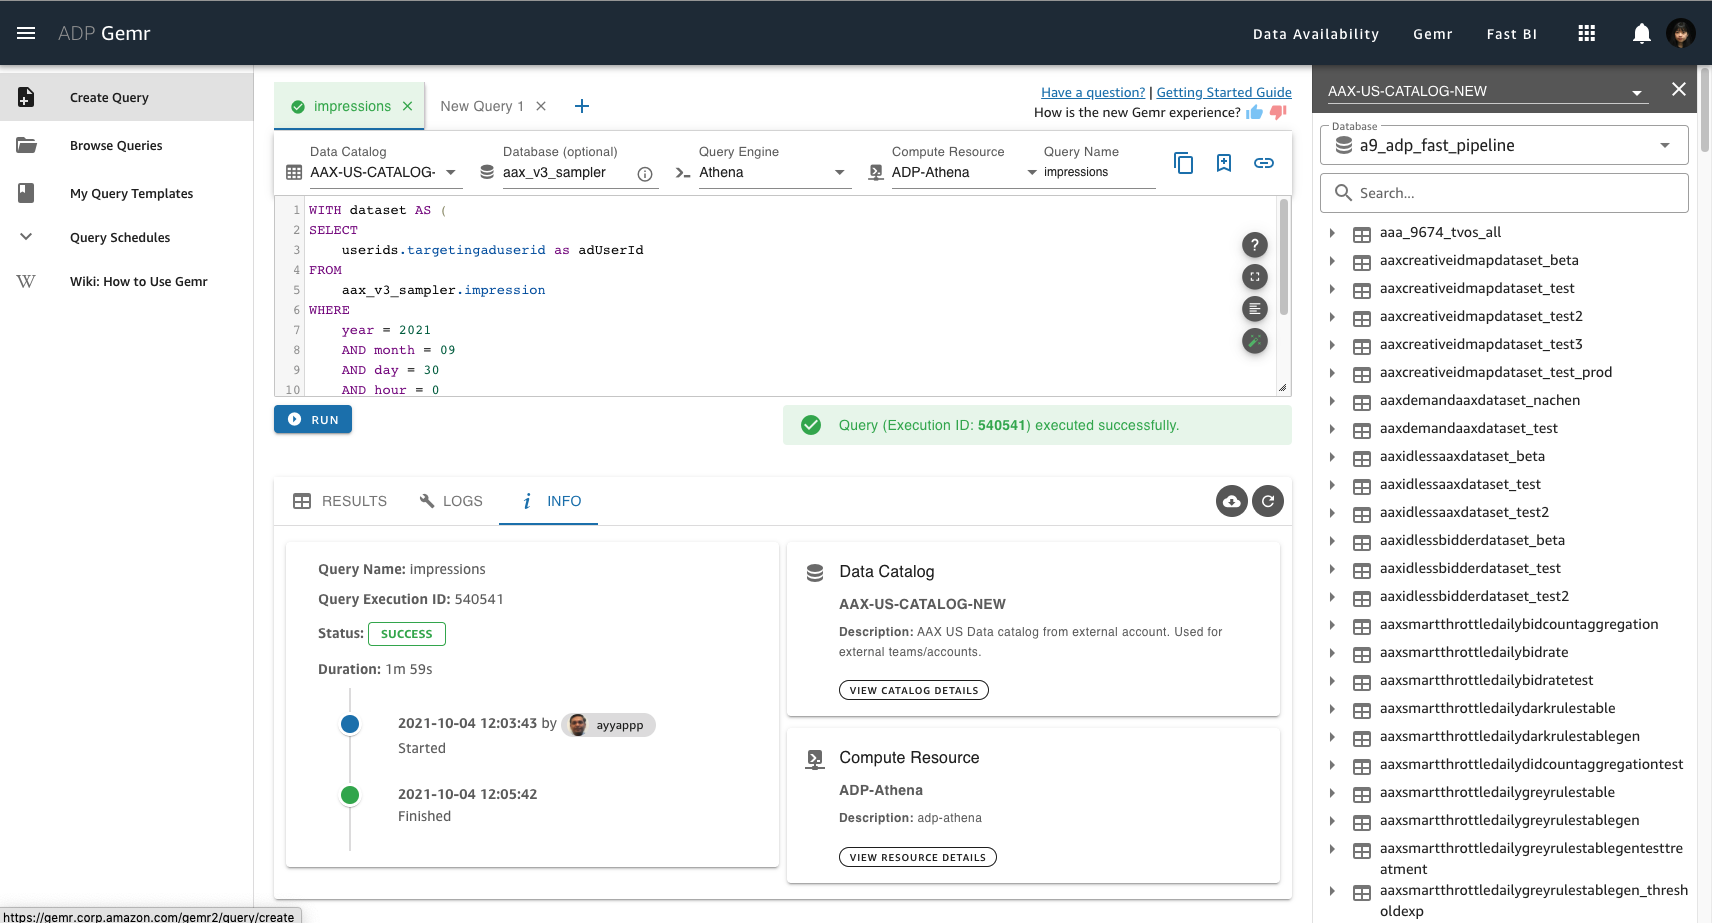Click the download results cloud icon
This screenshot has width=1712, height=923.
(1231, 501)
